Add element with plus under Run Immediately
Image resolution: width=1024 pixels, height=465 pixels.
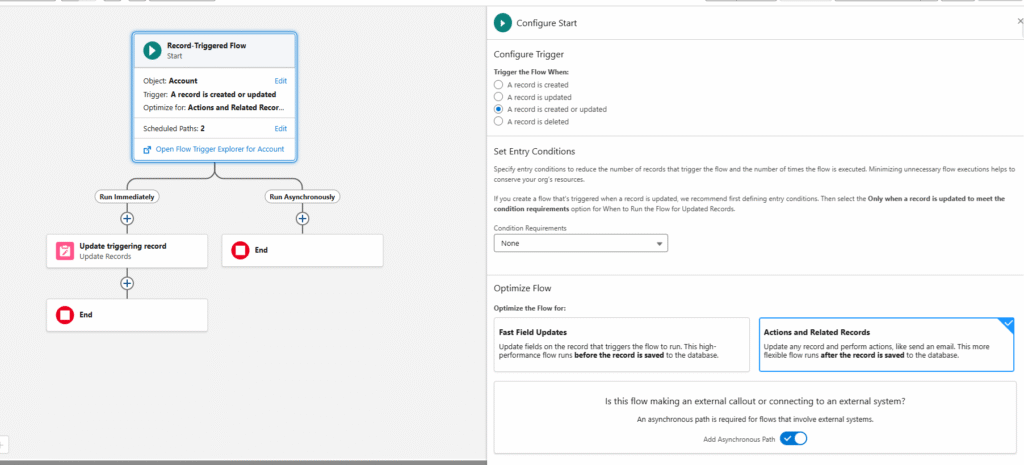coord(127,218)
